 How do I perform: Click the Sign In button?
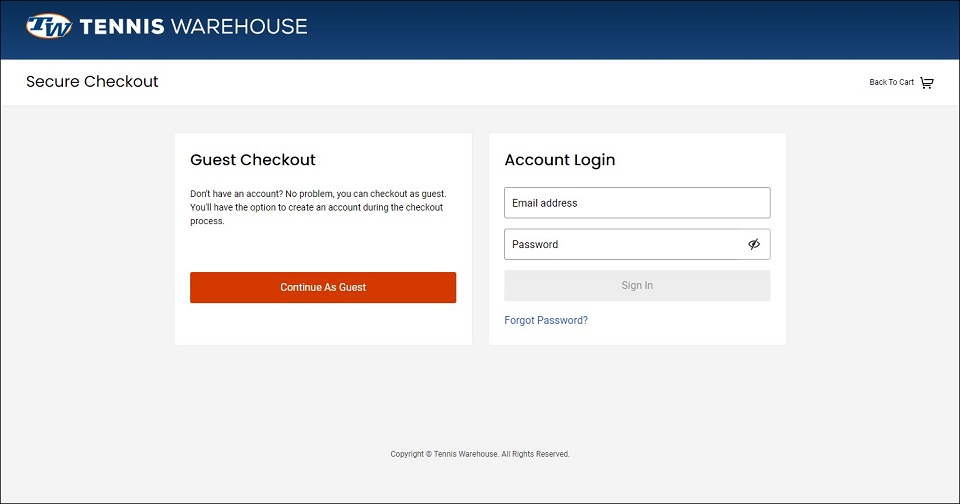point(637,285)
